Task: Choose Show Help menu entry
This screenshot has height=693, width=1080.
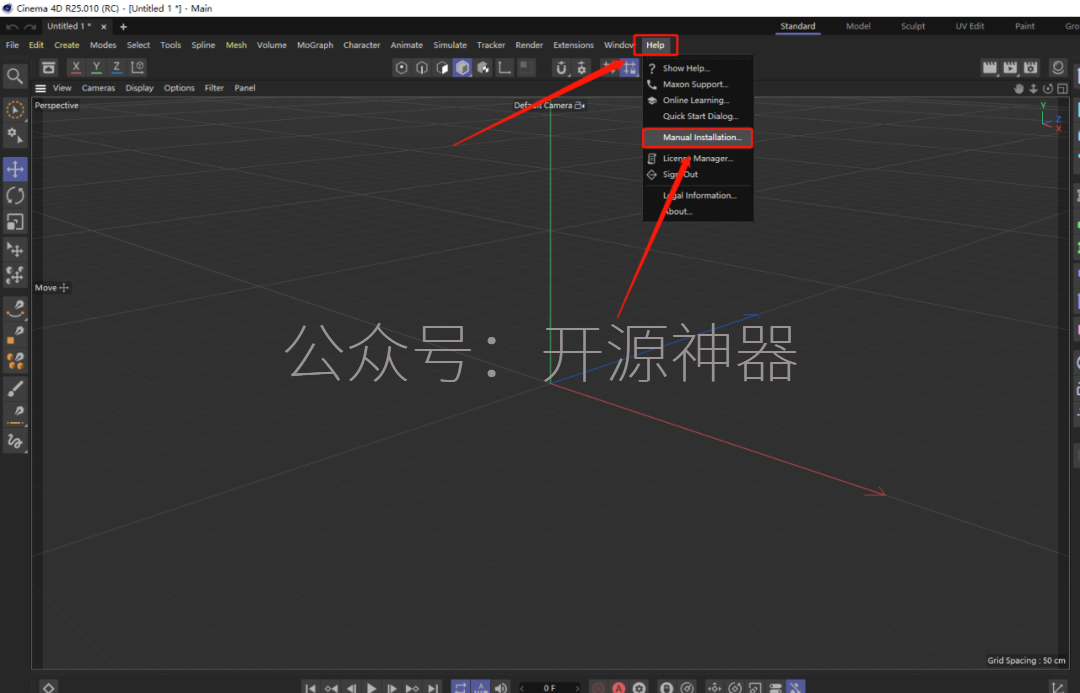Action: (697, 68)
